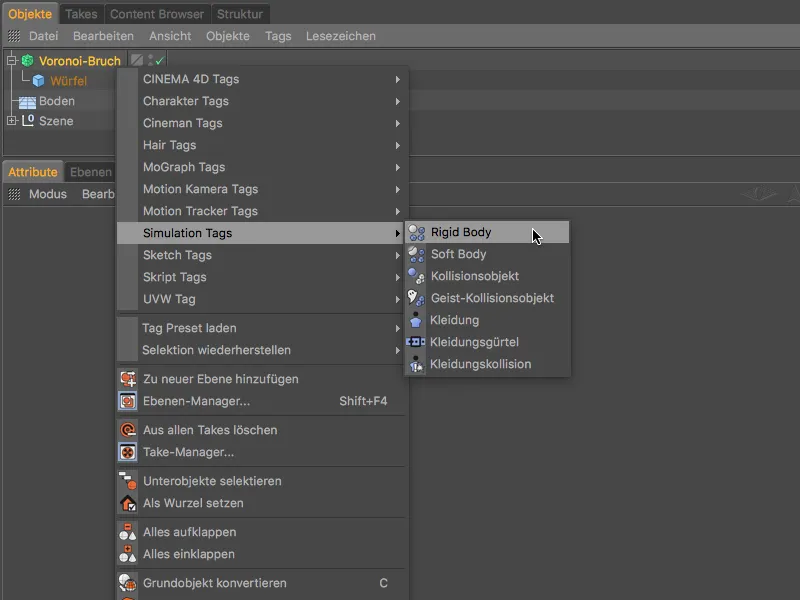
Task: Switch to the Struktur tab
Action: pos(240,14)
